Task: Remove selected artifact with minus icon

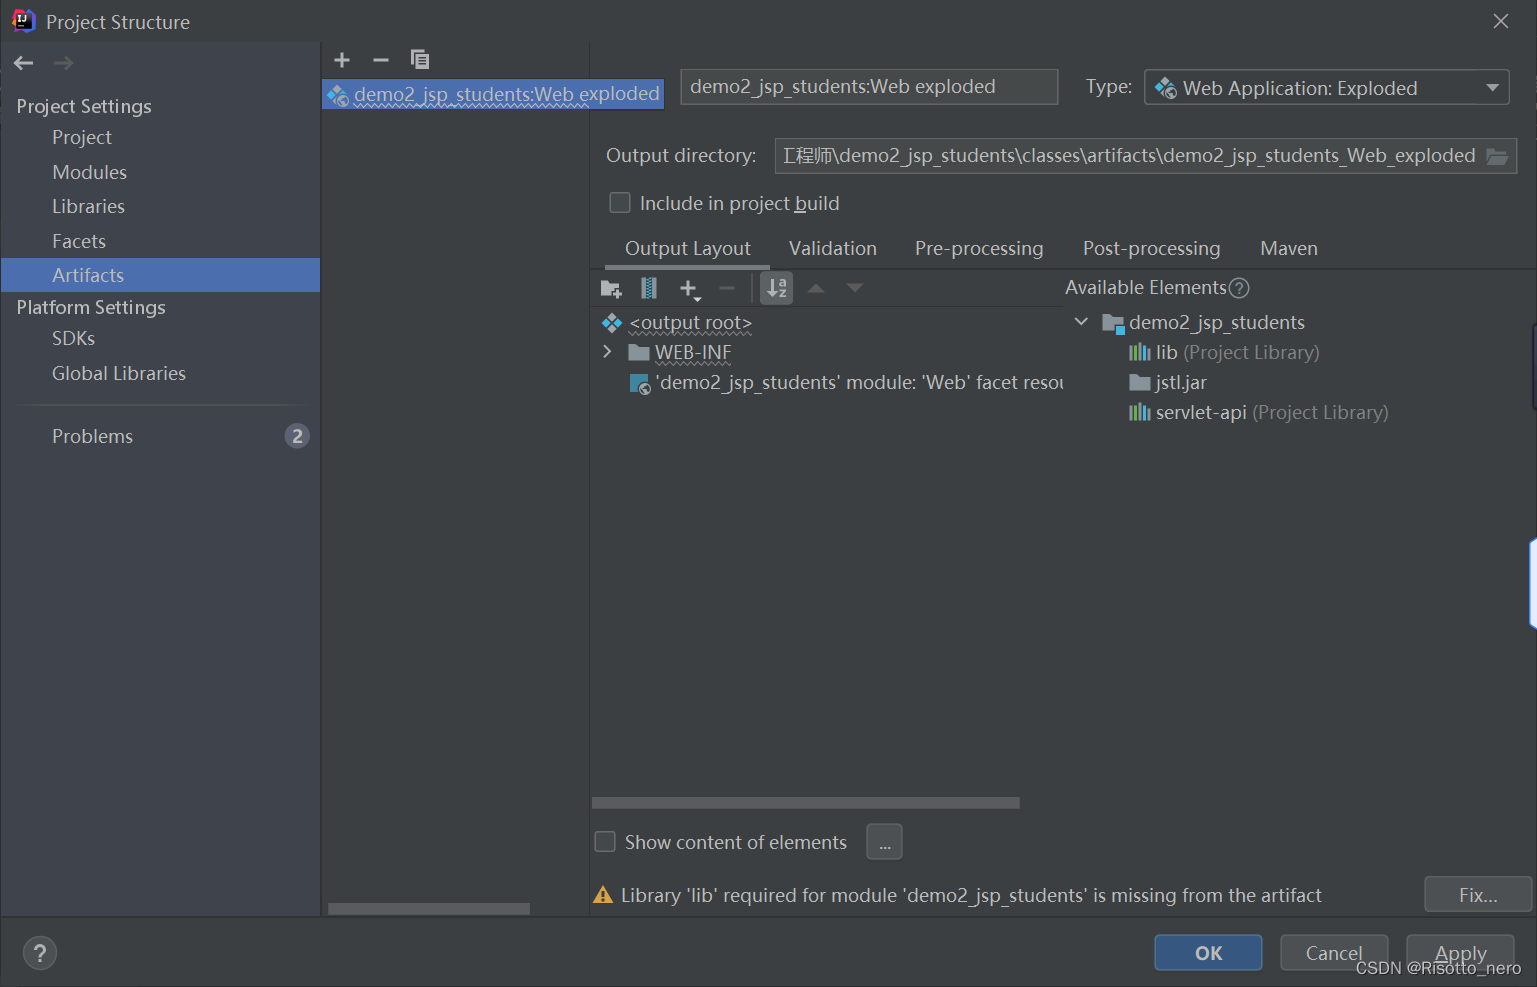Action: coord(381,60)
